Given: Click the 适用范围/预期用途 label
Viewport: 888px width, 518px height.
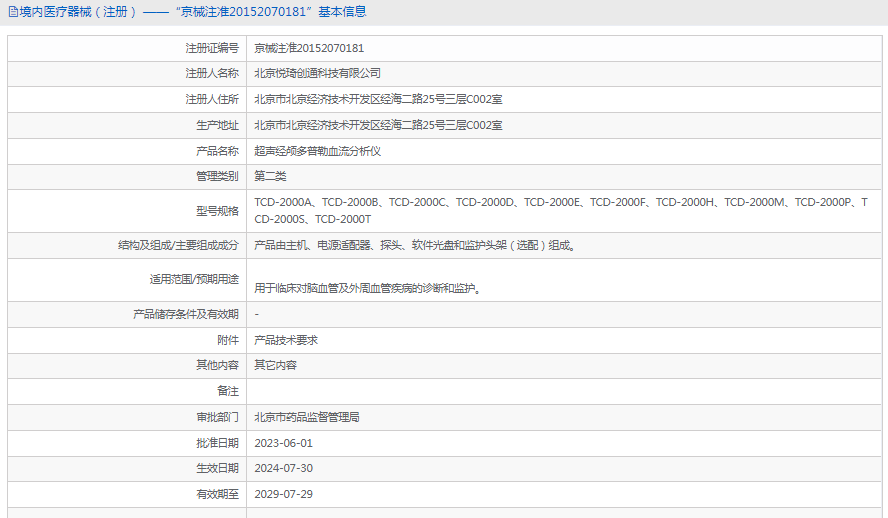Looking at the screenshot, I should (194, 279).
